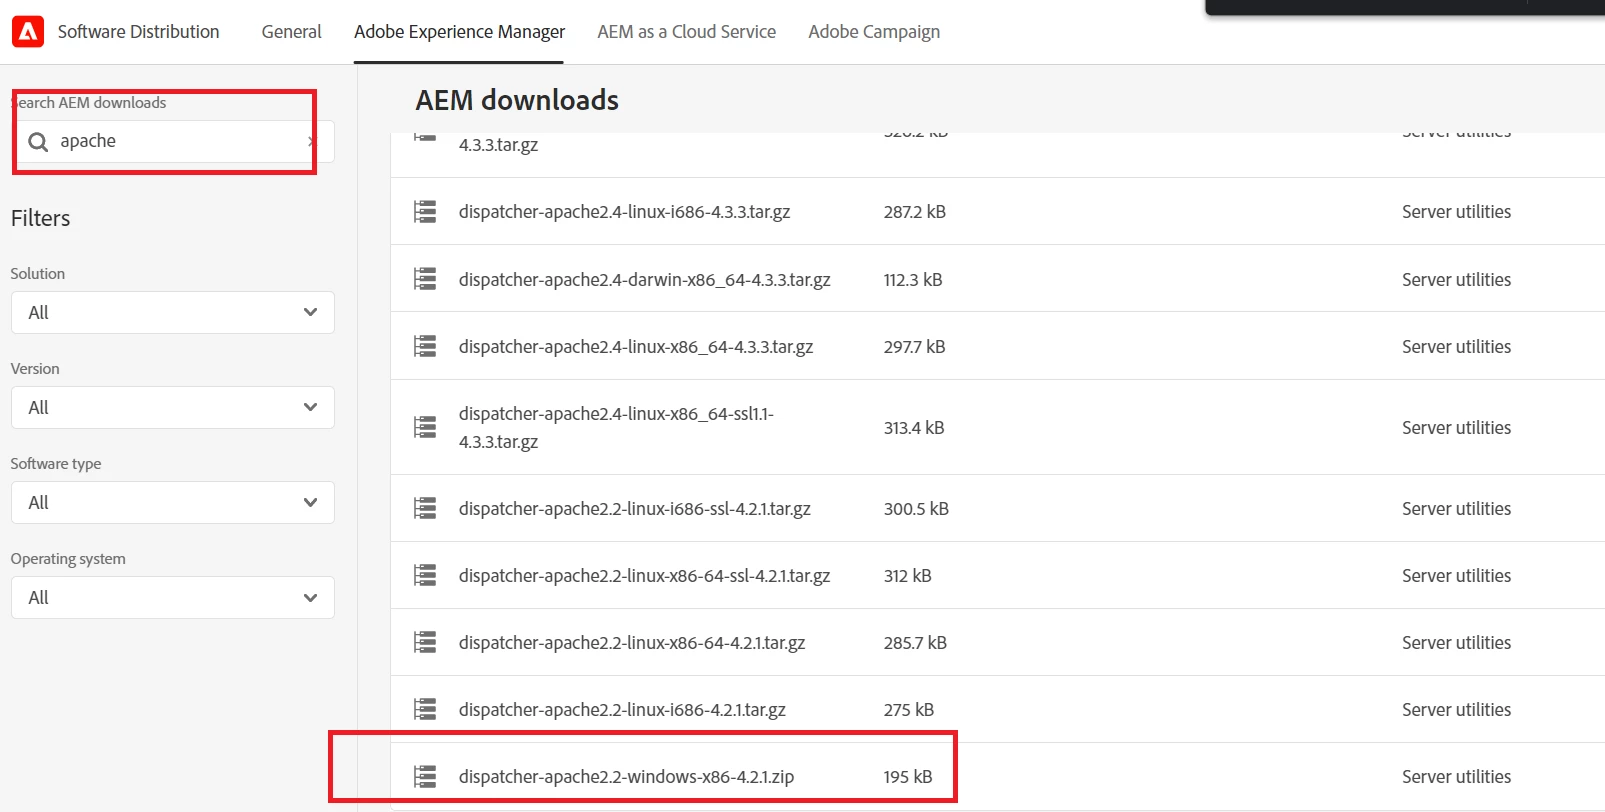Screen dimensions: 1605x812
Task: Select the Adobe Experience Manager tab
Action: pos(459,32)
